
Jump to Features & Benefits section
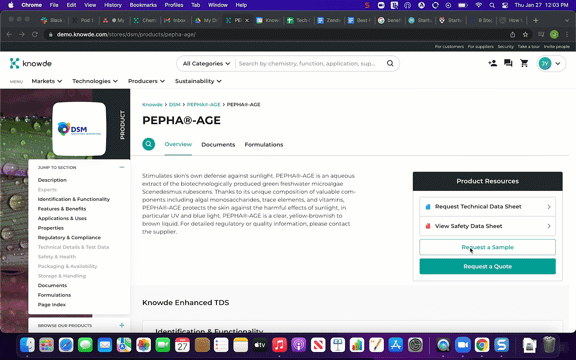pyautogui.click(x=62, y=209)
